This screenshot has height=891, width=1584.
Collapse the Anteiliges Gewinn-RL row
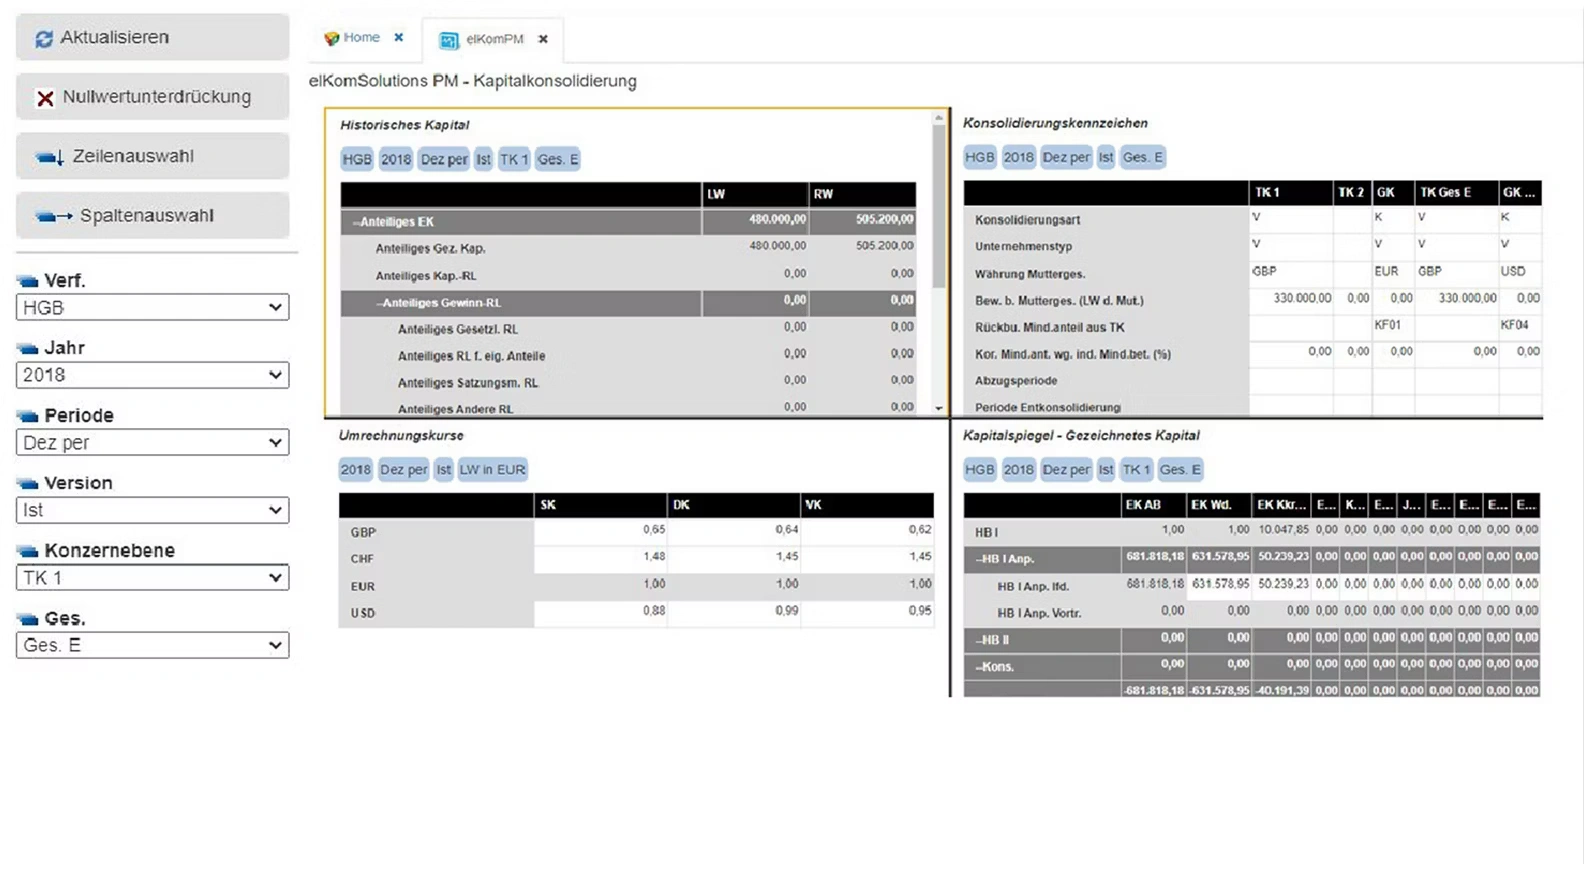379,303
